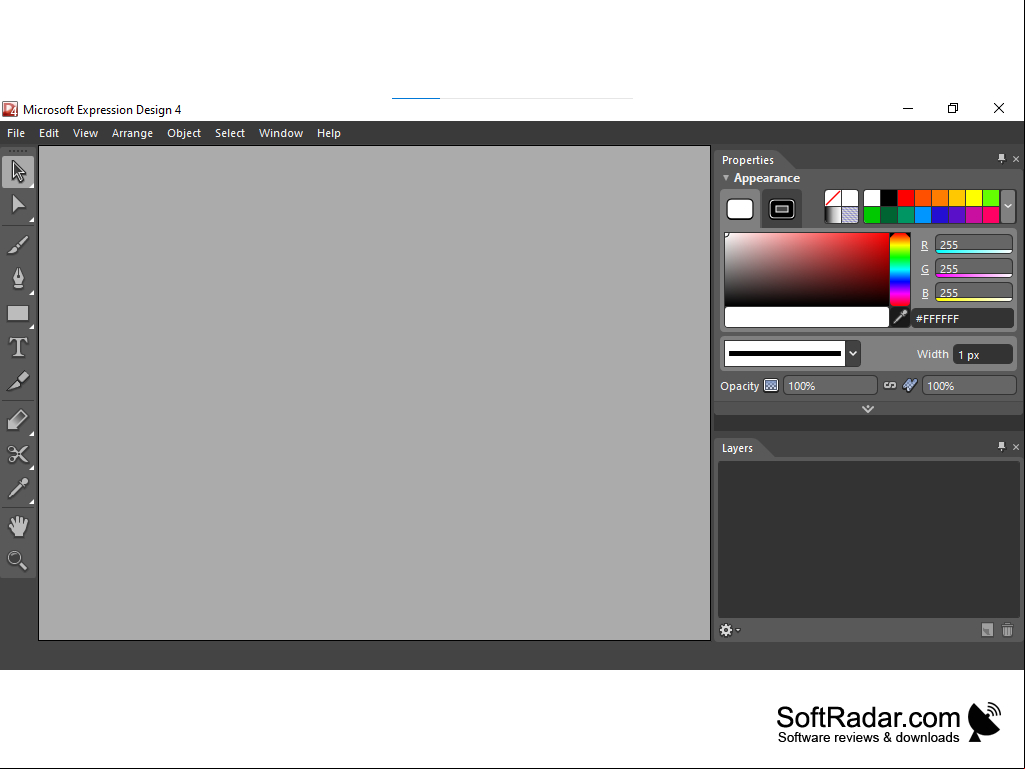Select the Paint bucket fill tool
Image resolution: width=1025 pixels, height=769 pixels.
pyautogui.click(x=18, y=420)
